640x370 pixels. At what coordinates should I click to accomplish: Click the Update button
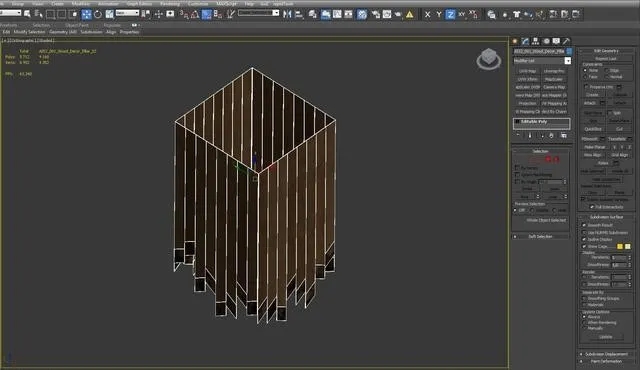pos(606,337)
